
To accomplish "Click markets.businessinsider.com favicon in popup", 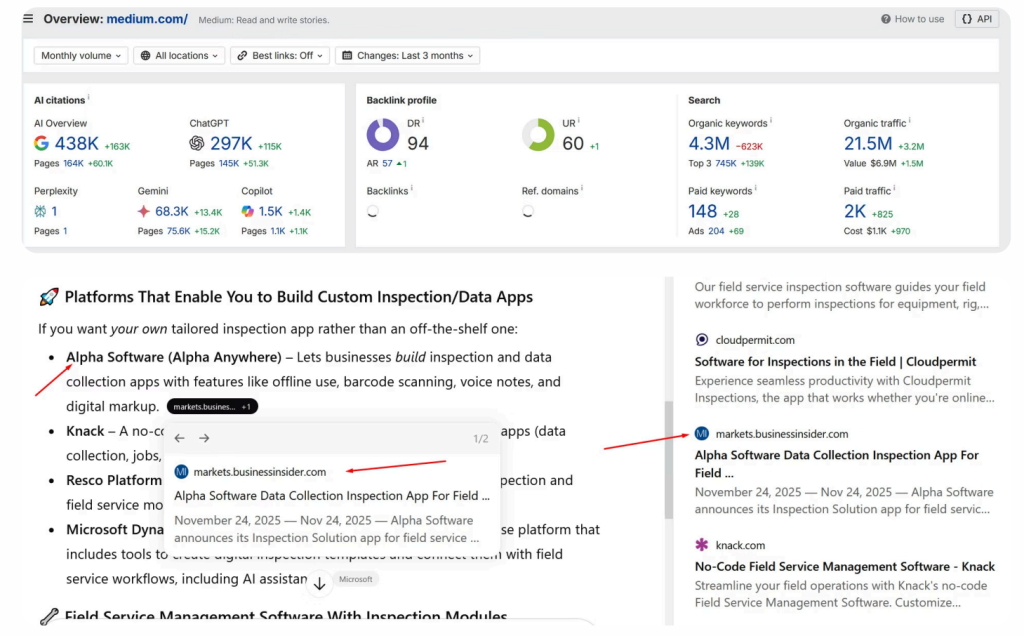I will click(x=181, y=471).
